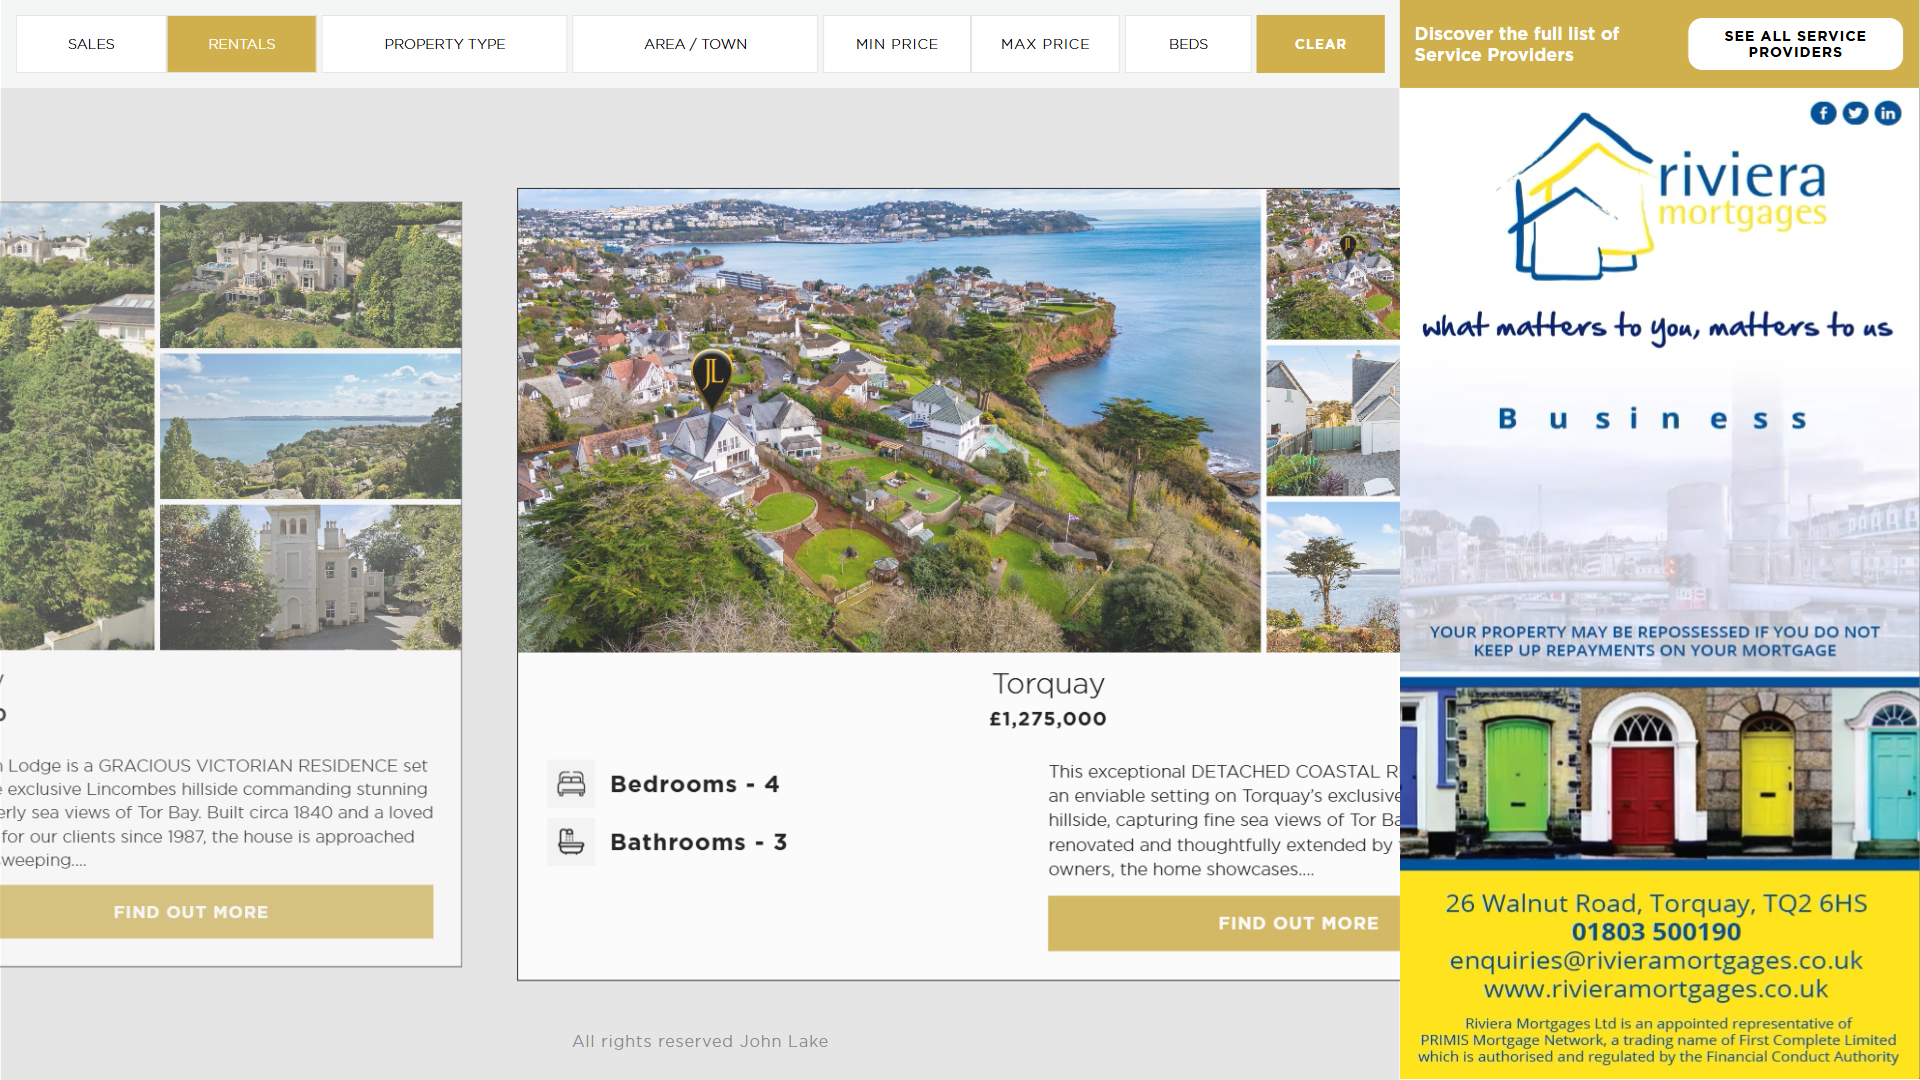This screenshot has width=1920, height=1080.
Task: Expand the Area / Town filter
Action: 695,44
